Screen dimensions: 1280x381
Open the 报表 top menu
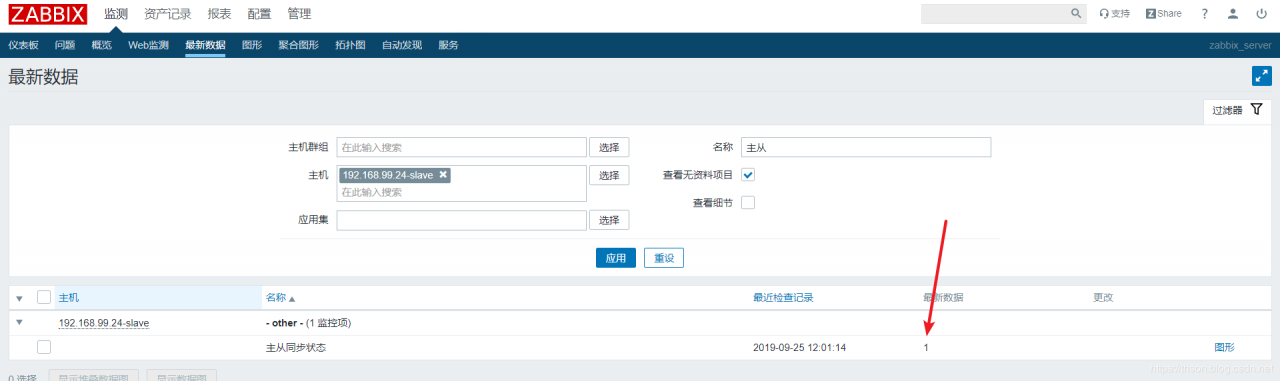(220, 14)
